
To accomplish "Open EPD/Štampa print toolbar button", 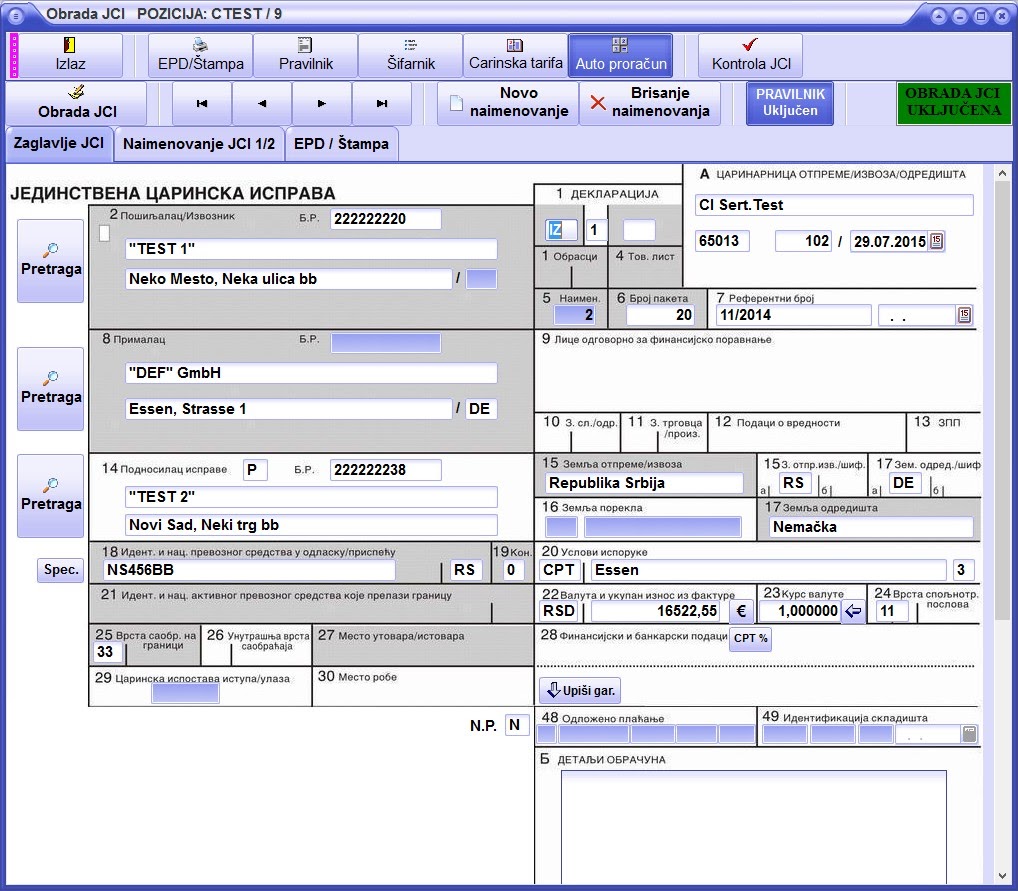I will tap(201, 56).
